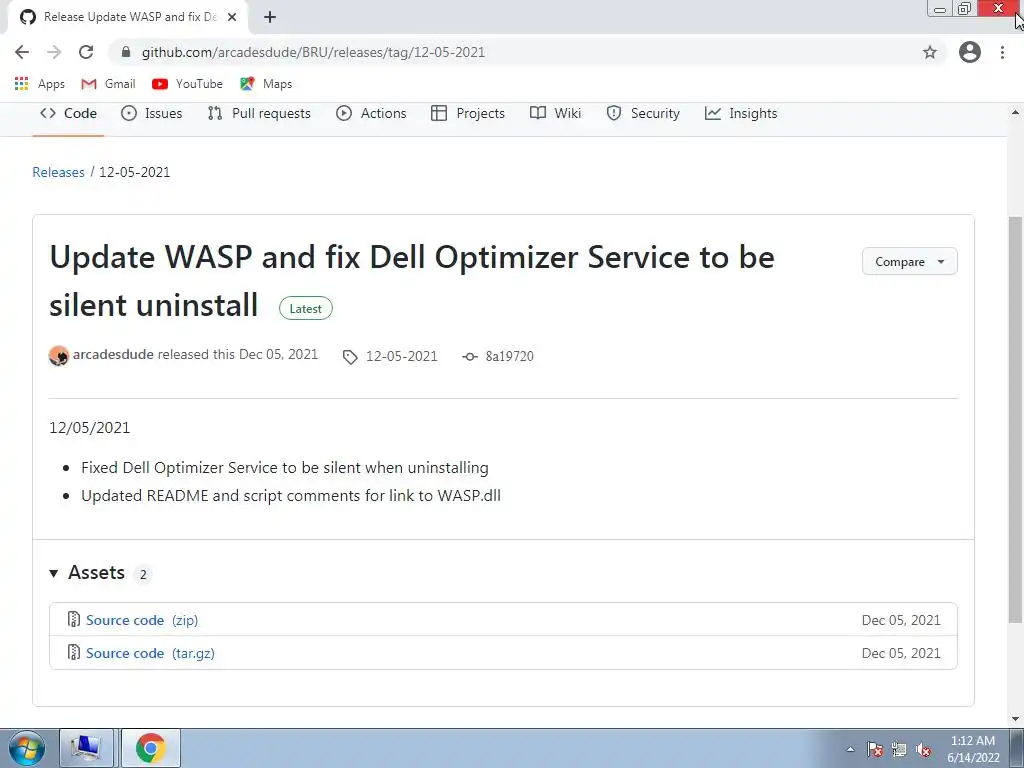
Task: Click the address bar URL
Action: pyautogui.click(x=313, y=52)
